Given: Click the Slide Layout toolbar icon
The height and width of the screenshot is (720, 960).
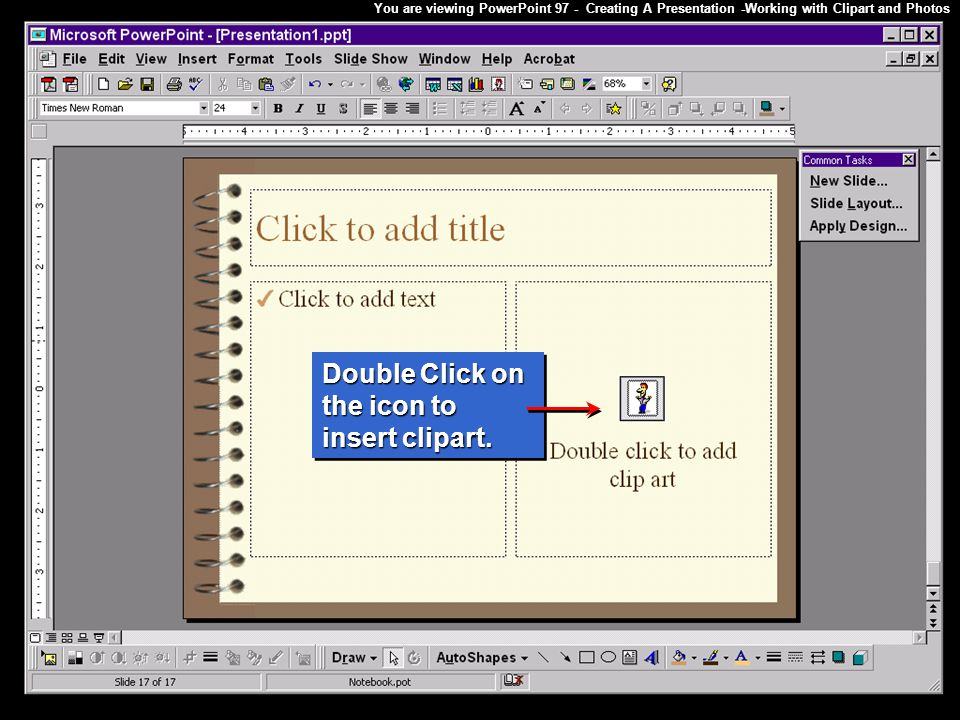Looking at the screenshot, I should [x=547, y=84].
